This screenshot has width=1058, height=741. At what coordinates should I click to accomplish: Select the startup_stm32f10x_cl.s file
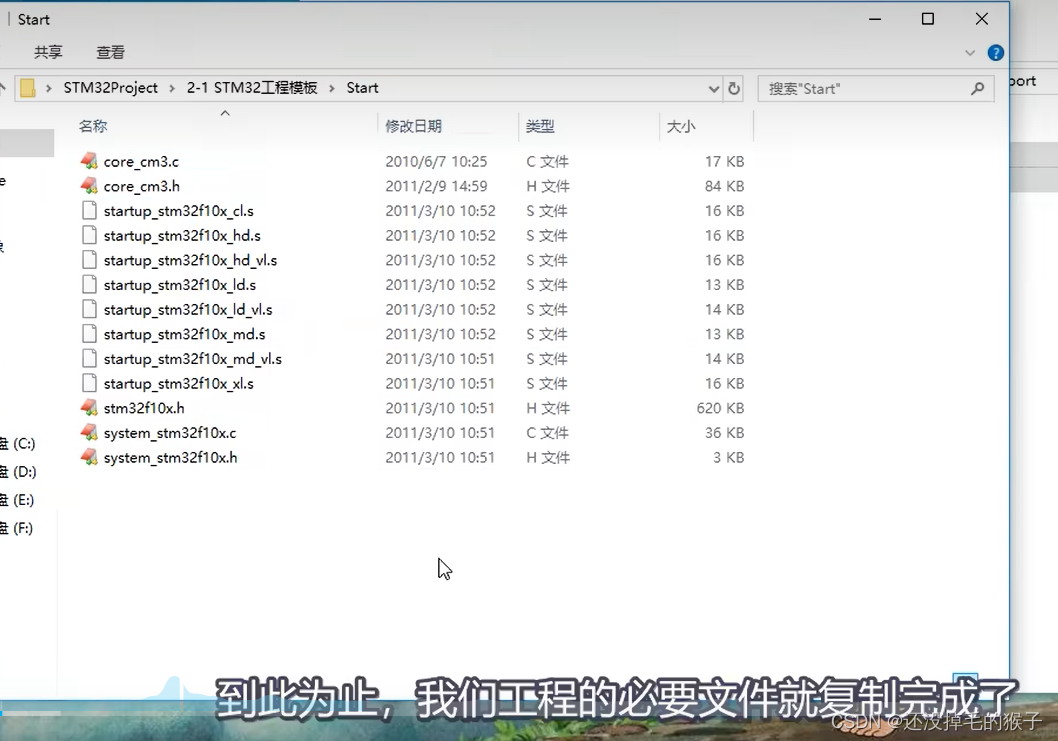[x=168, y=211]
